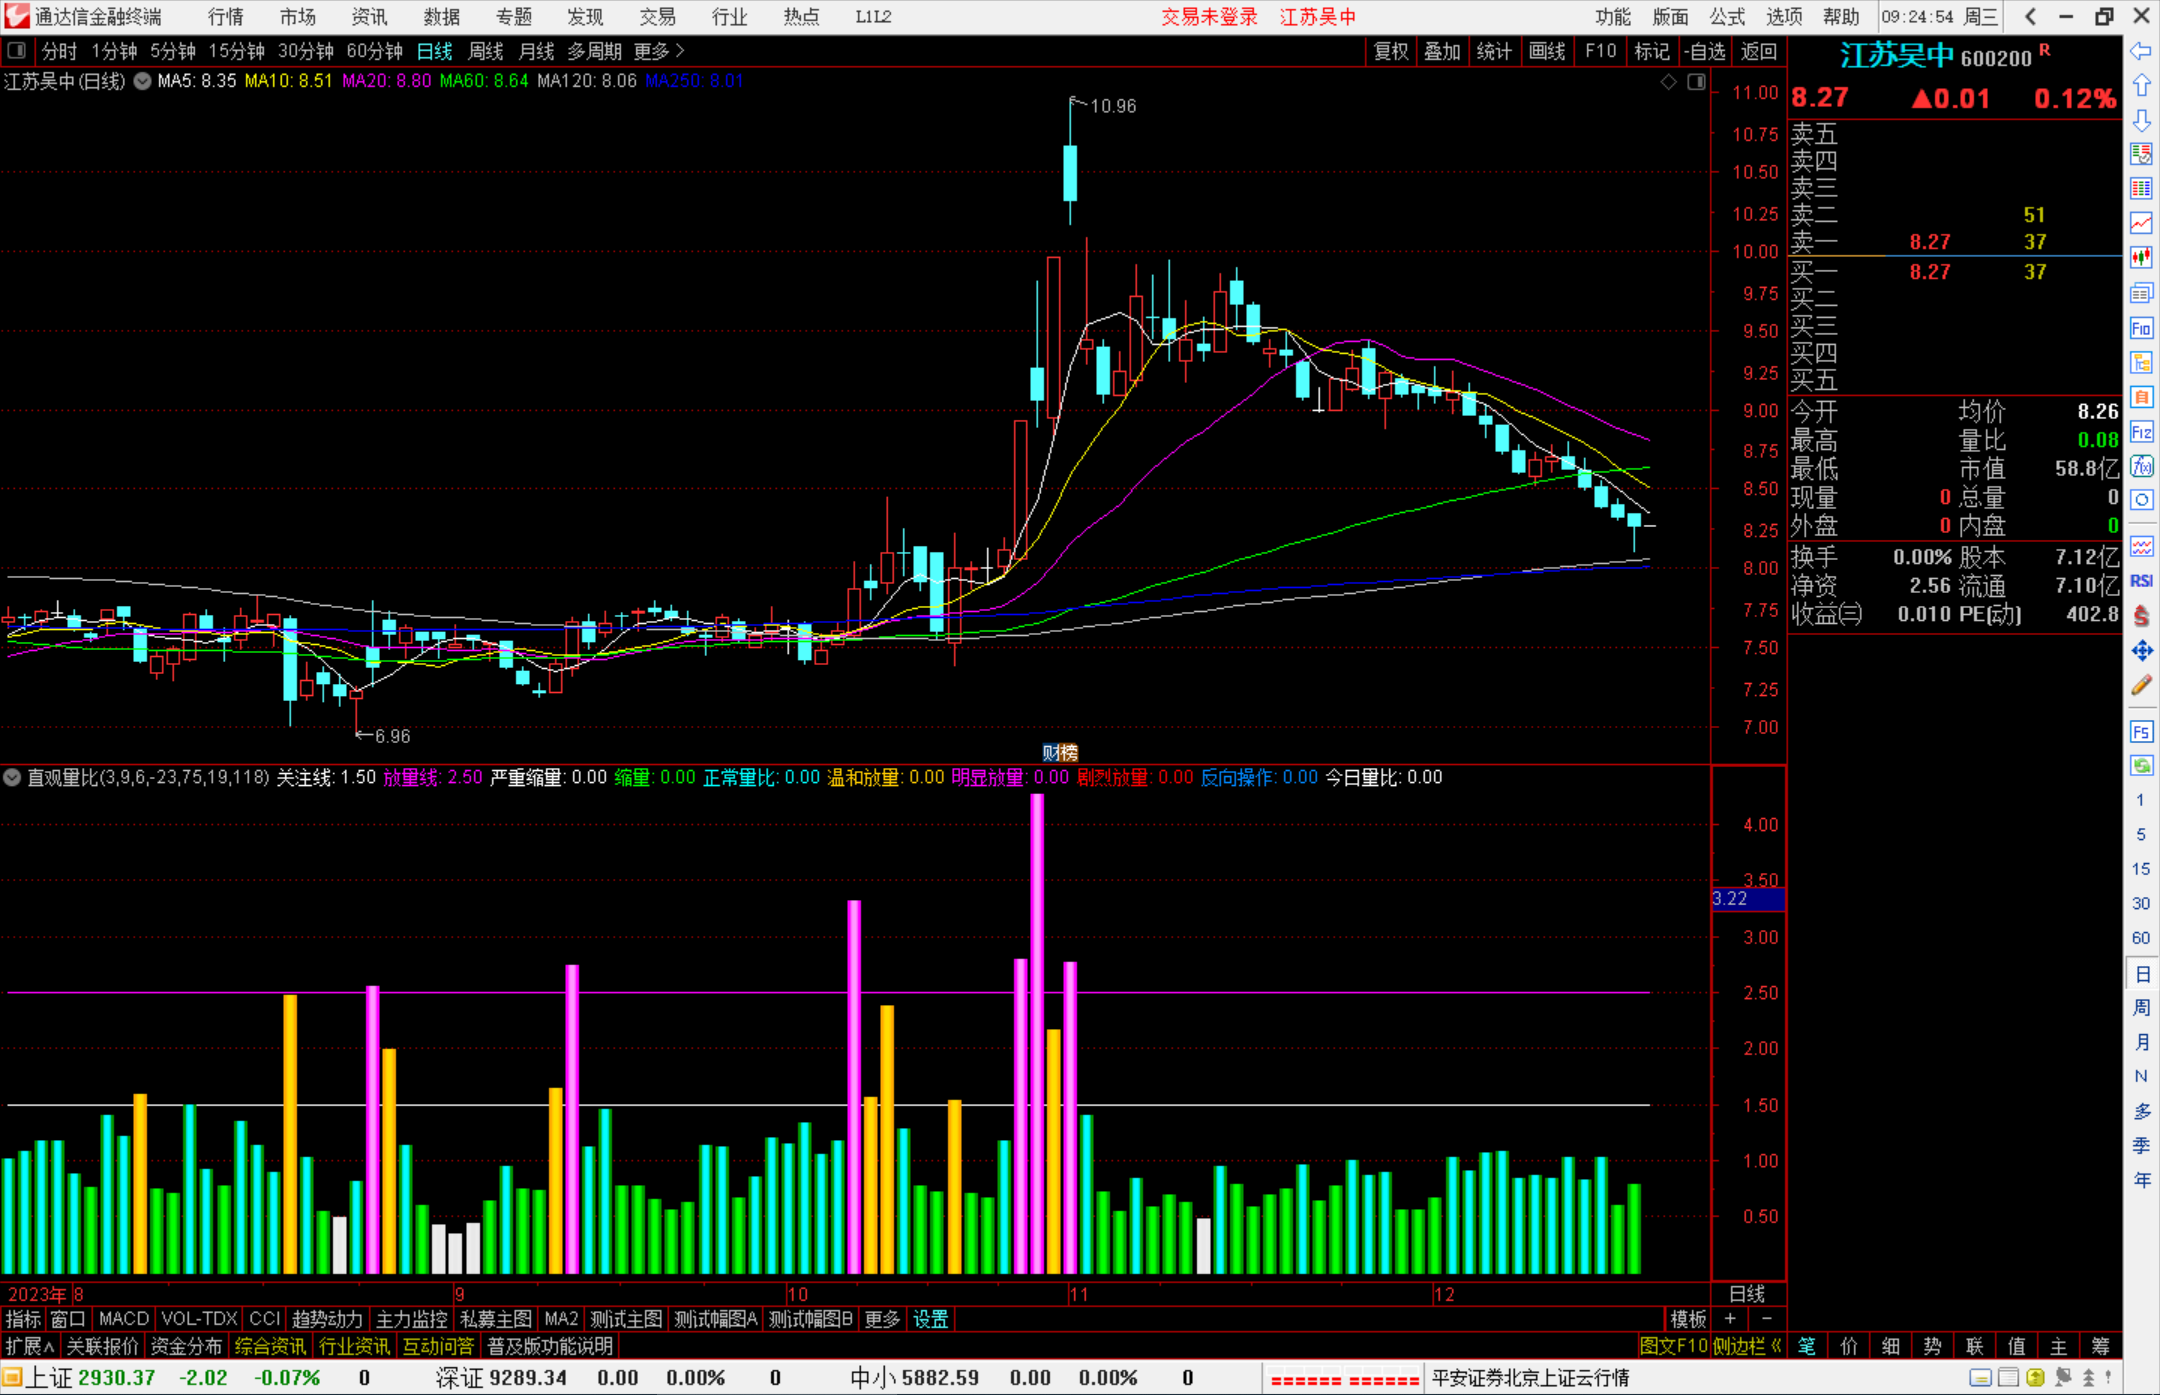Image resolution: width=2160 pixels, height=1395 pixels.
Task: Click the 财榜 label below chart
Action: coord(1060,752)
